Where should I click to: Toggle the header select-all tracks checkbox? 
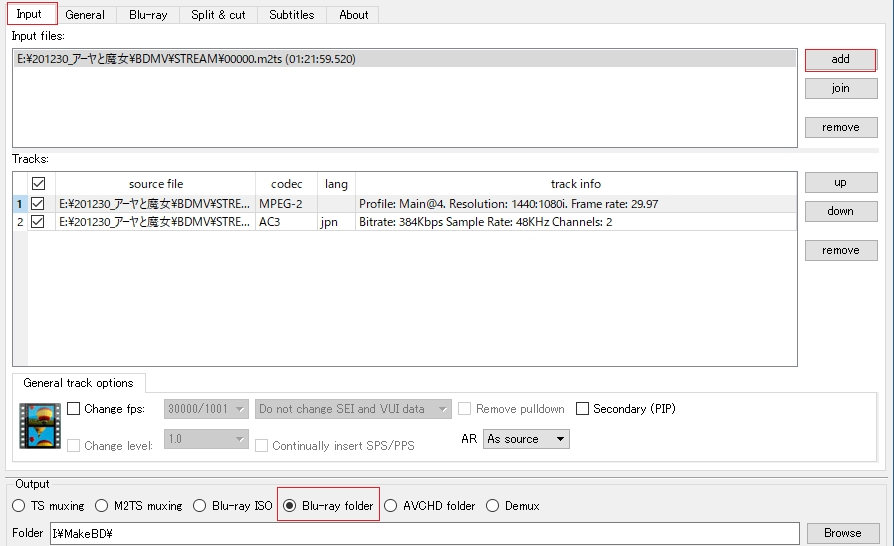[39, 184]
